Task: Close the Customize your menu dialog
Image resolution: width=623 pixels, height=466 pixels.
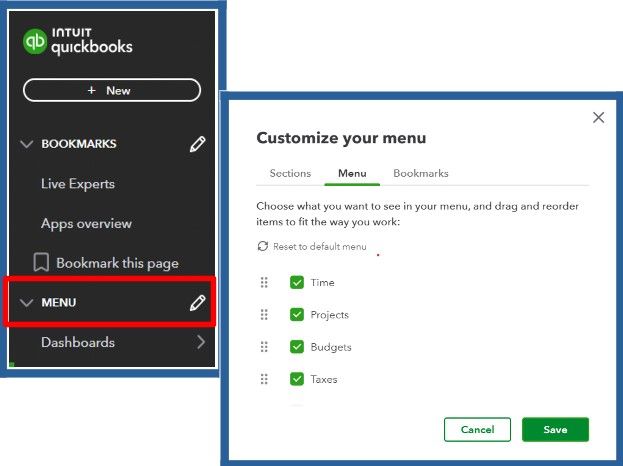Action: point(598,117)
